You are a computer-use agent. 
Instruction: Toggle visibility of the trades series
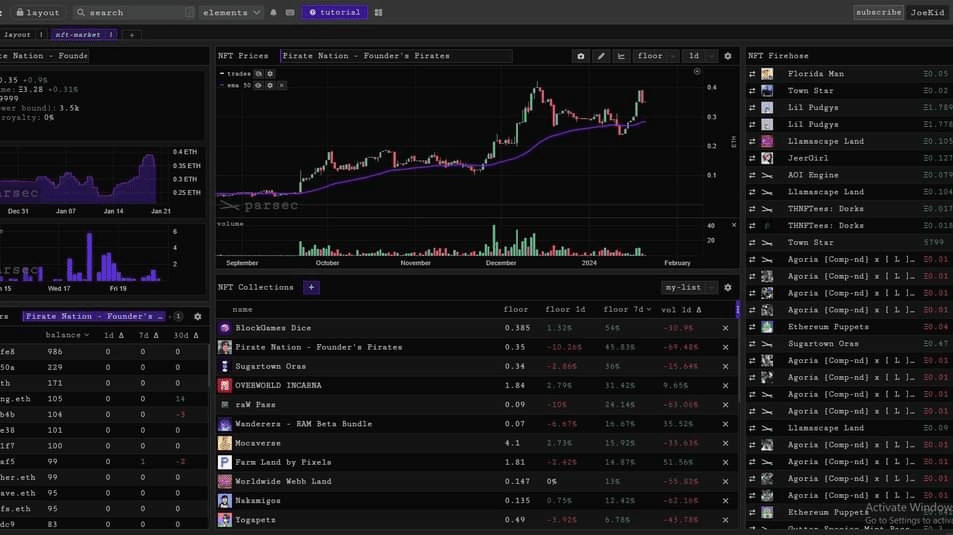click(258, 74)
